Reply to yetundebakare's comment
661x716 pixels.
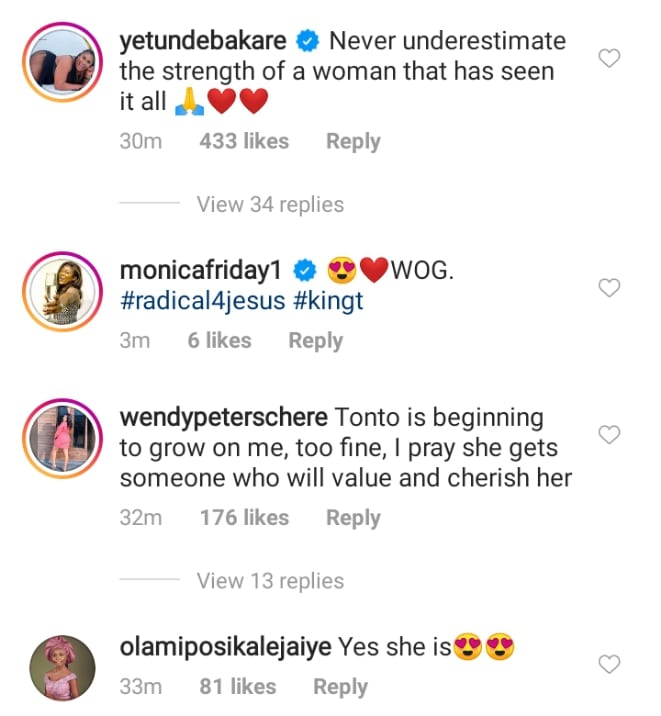point(353,142)
